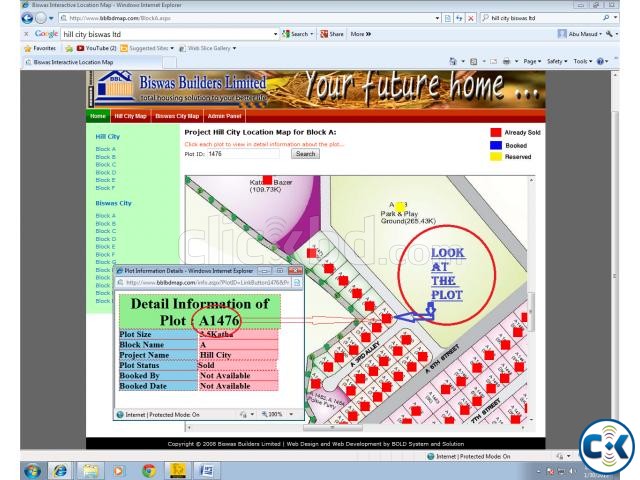Click the red sold plot at Katcha Bazer

click(267, 180)
